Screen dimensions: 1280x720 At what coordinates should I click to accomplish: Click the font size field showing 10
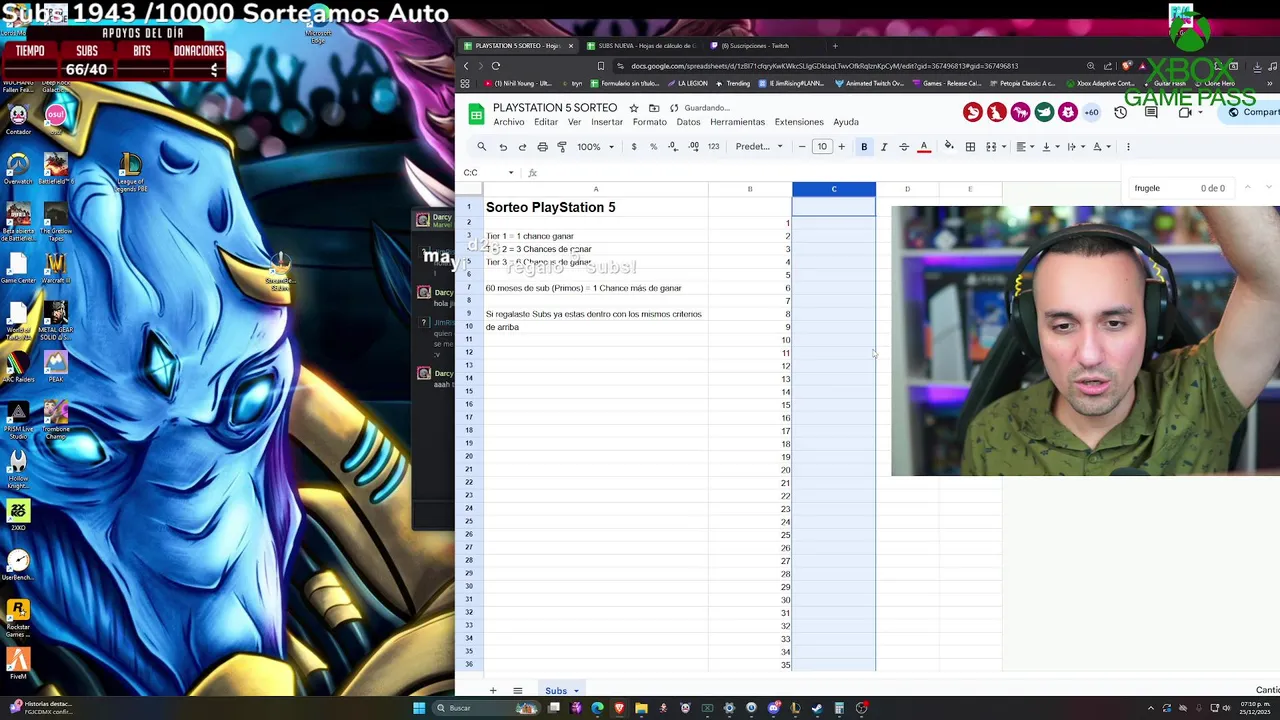pos(822,147)
